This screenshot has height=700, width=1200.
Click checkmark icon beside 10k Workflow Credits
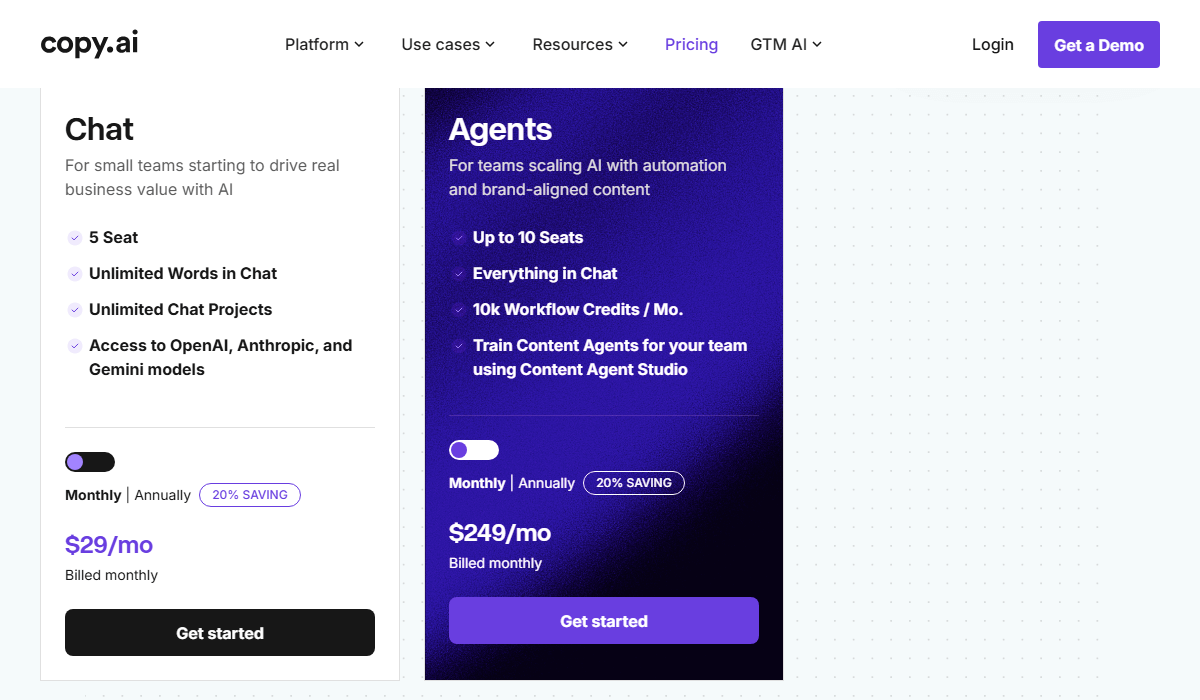[459, 310]
